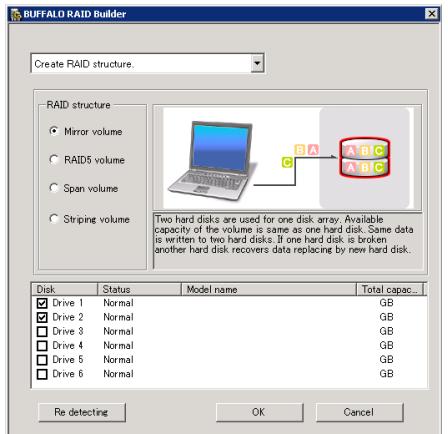Click the Drive 5 label text
Viewport: 448px width, 434px height.
tap(68, 360)
